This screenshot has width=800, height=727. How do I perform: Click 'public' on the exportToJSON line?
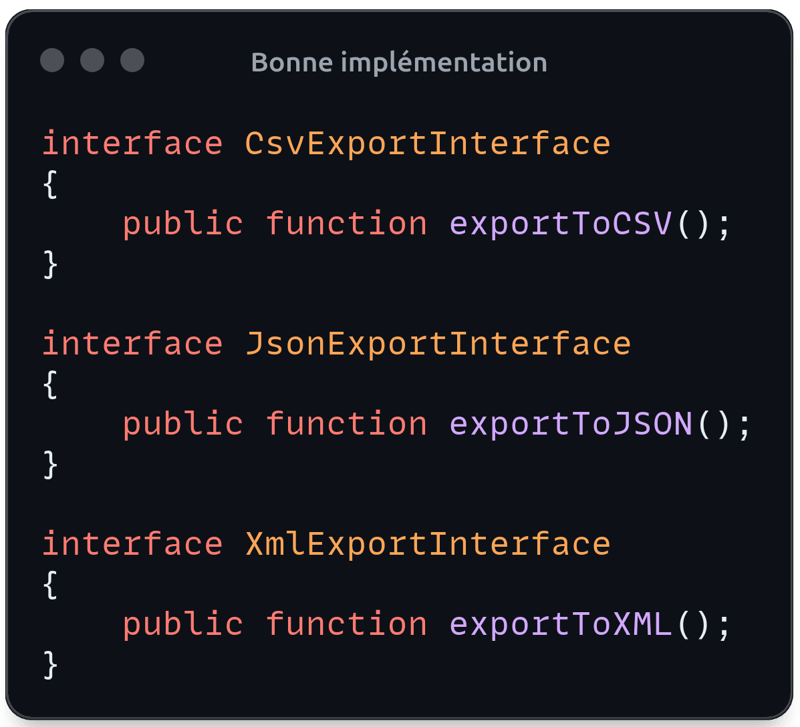coord(183,425)
